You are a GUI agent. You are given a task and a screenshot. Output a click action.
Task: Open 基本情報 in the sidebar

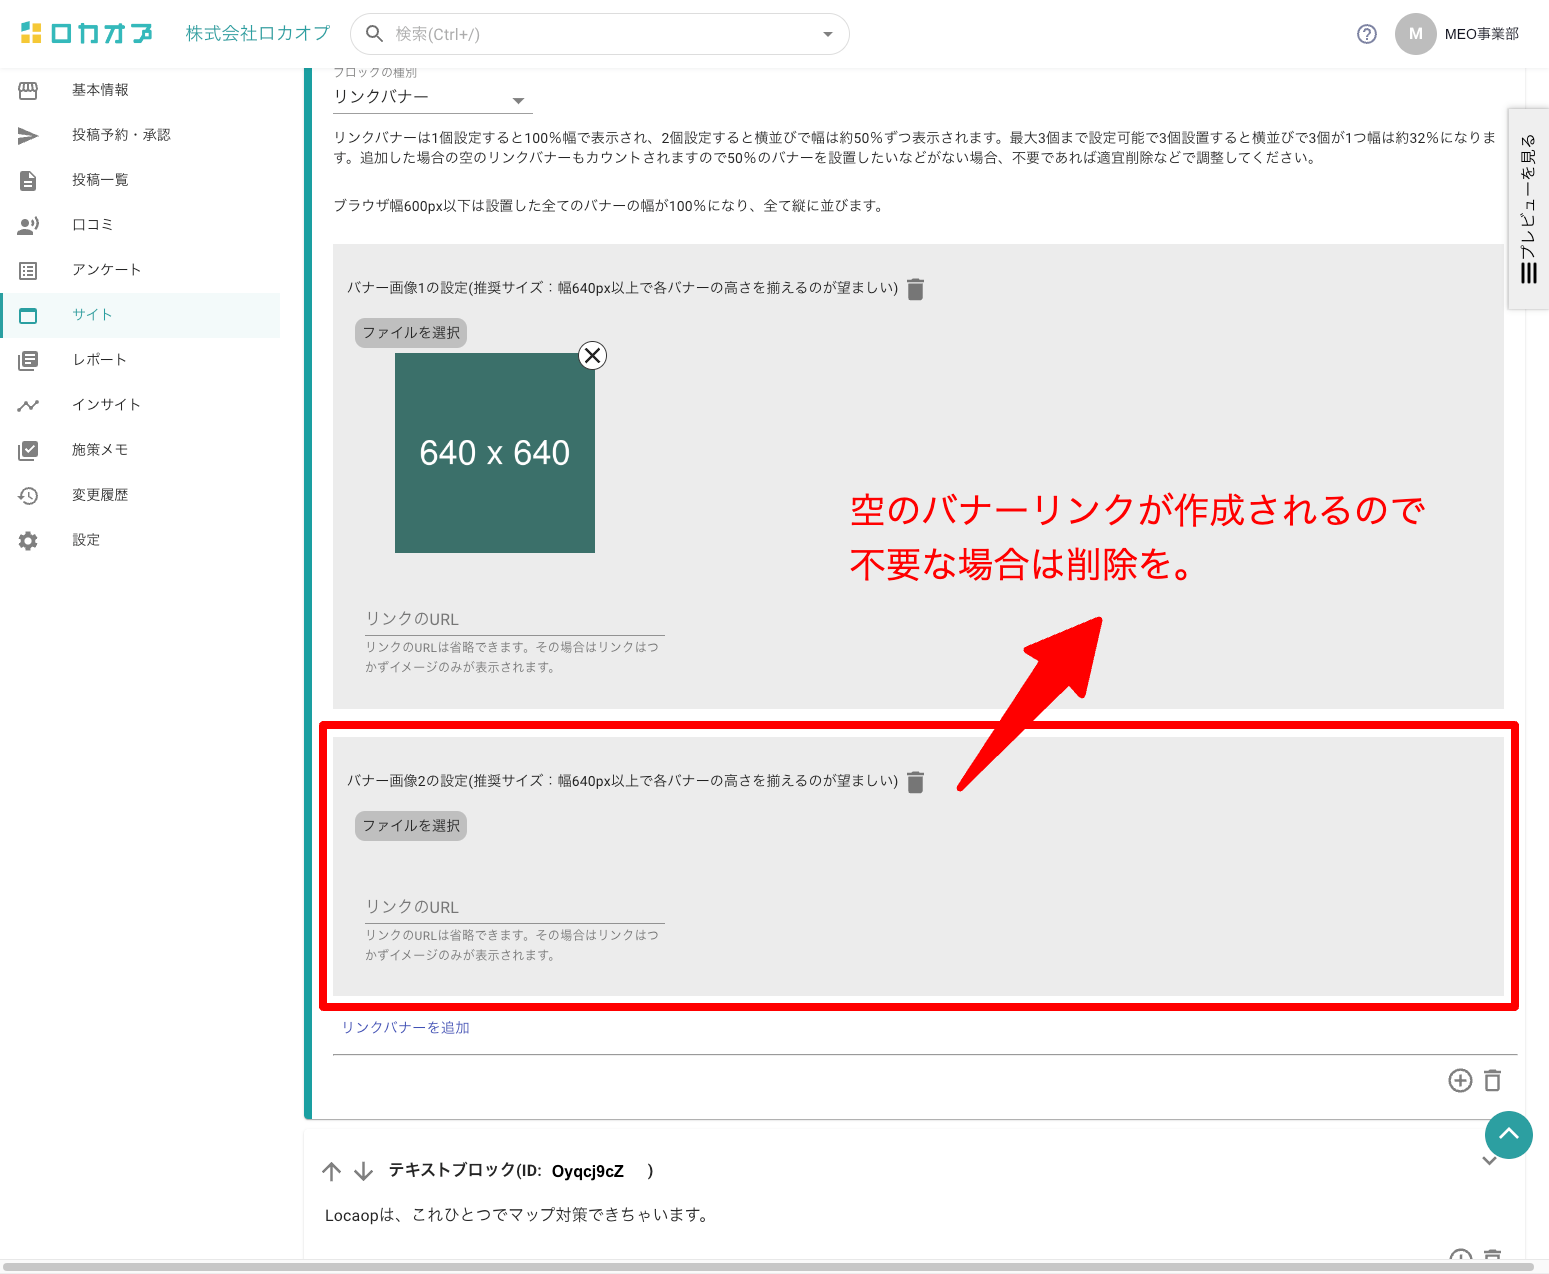tap(100, 90)
